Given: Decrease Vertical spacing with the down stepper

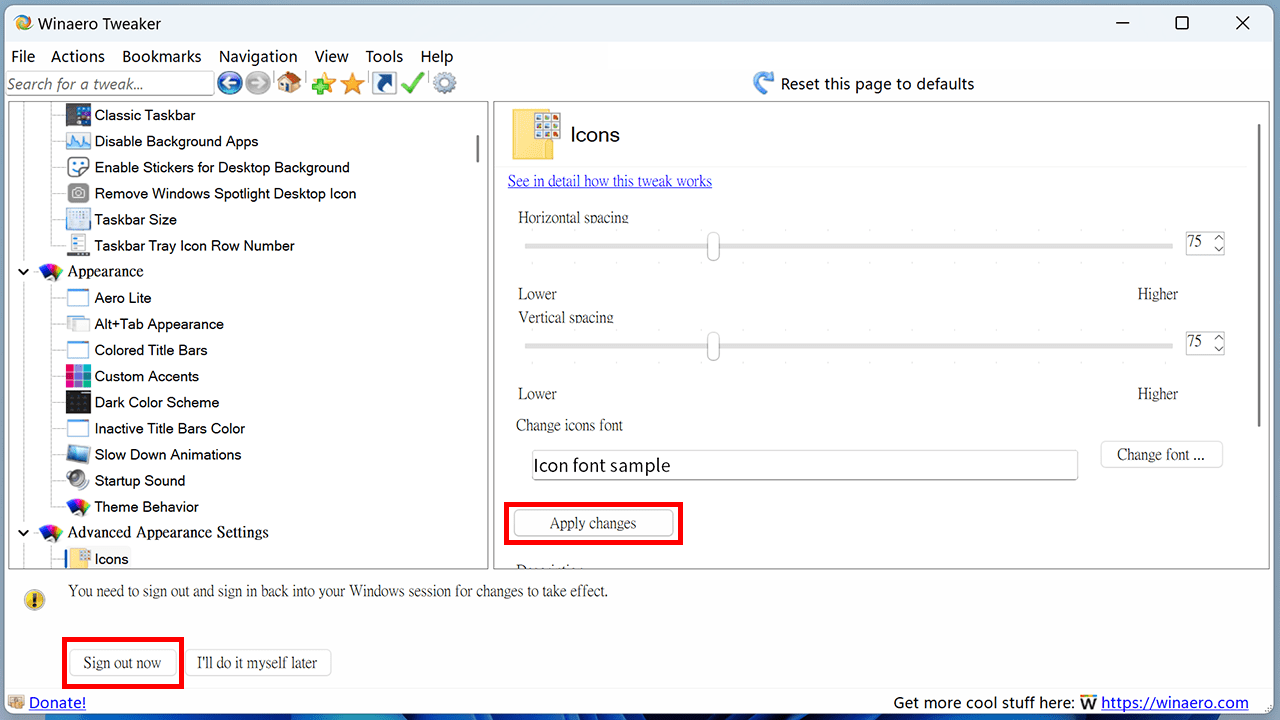Looking at the screenshot, I should click(1218, 348).
